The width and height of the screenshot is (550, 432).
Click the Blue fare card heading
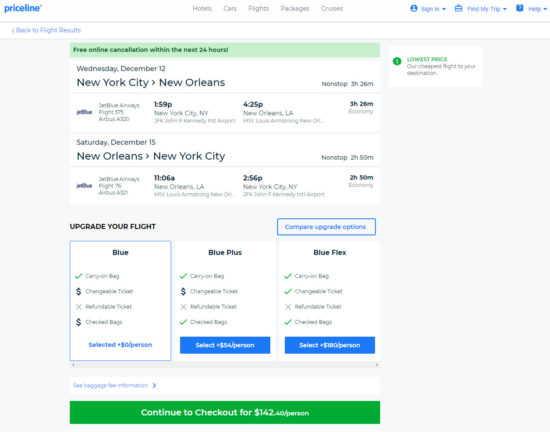(120, 252)
